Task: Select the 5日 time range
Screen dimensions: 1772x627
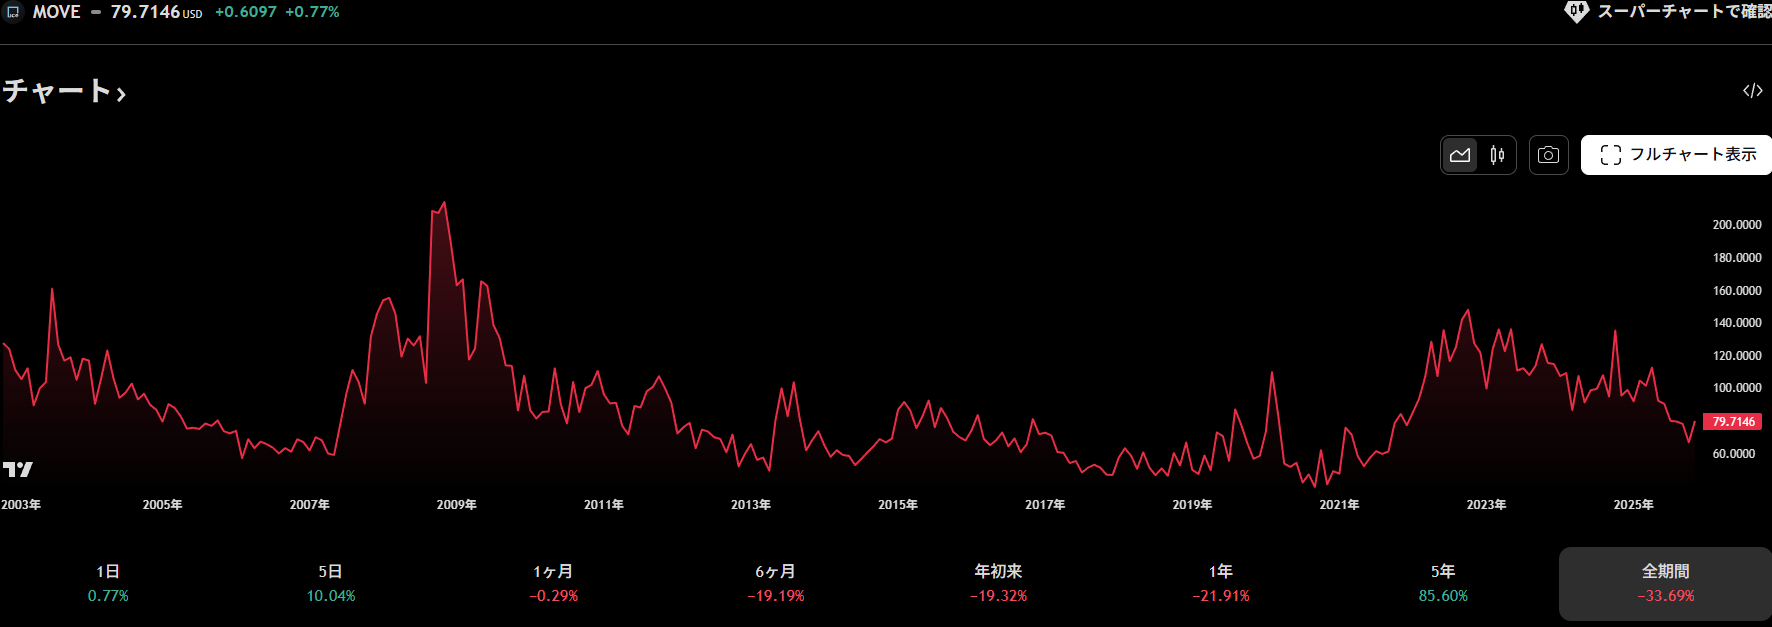Action: tap(330, 583)
